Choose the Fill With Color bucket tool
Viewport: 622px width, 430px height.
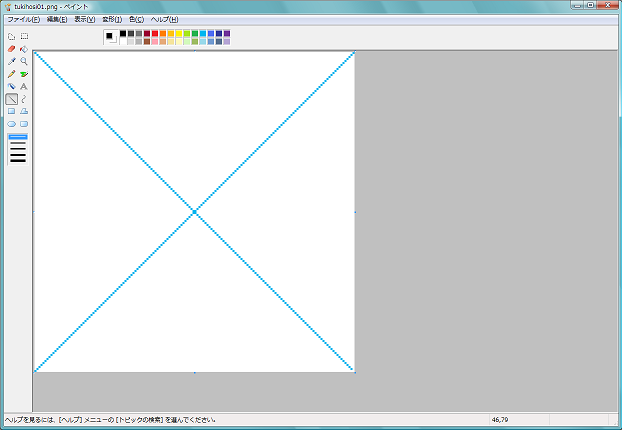click(x=24, y=49)
